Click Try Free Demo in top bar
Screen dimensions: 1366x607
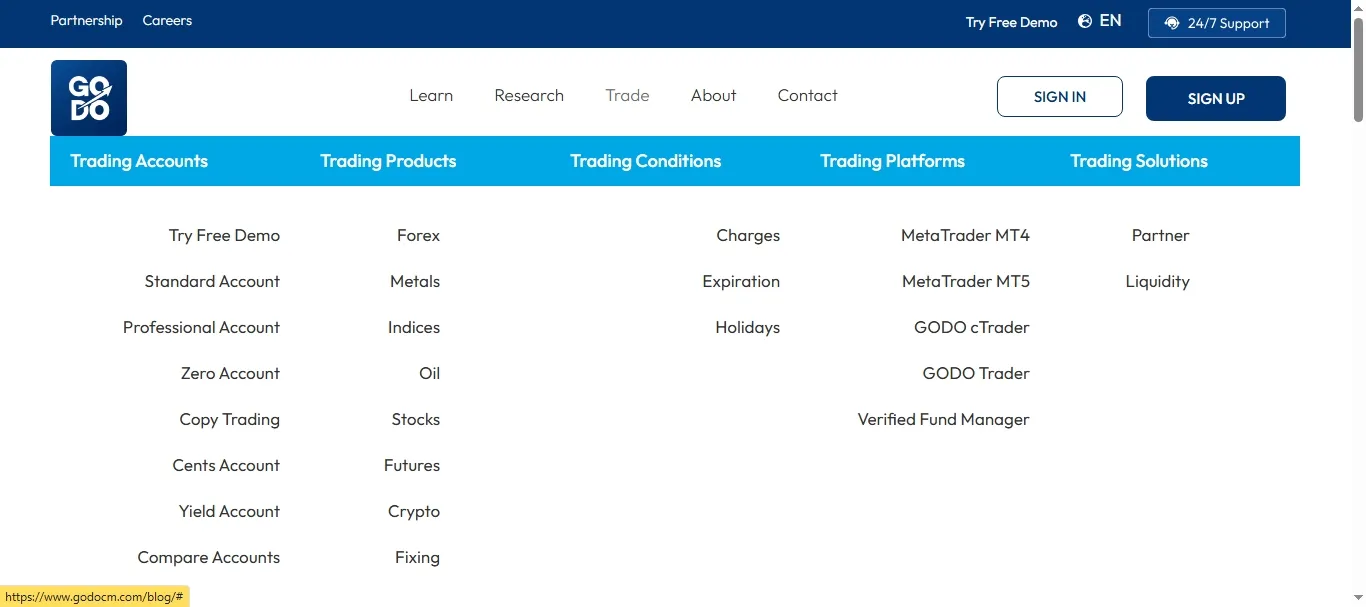[1011, 22]
